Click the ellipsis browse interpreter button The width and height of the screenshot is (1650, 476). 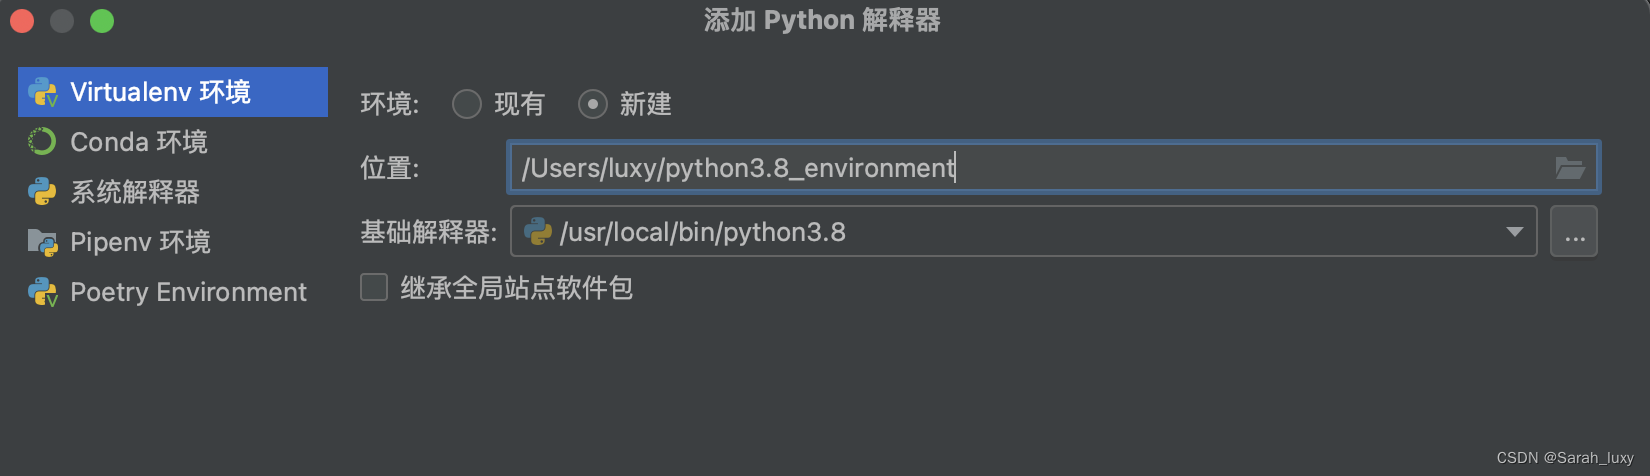[1574, 232]
